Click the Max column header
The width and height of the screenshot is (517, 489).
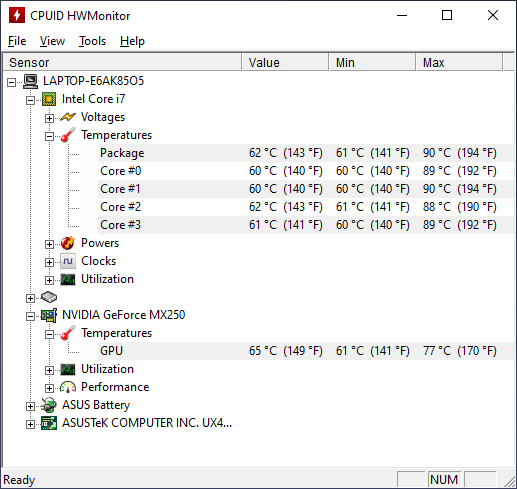click(459, 63)
